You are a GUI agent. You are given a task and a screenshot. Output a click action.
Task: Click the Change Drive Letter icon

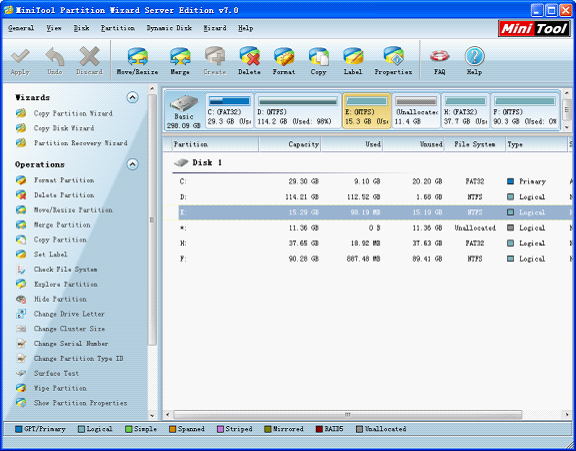click(x=21, y=314)
